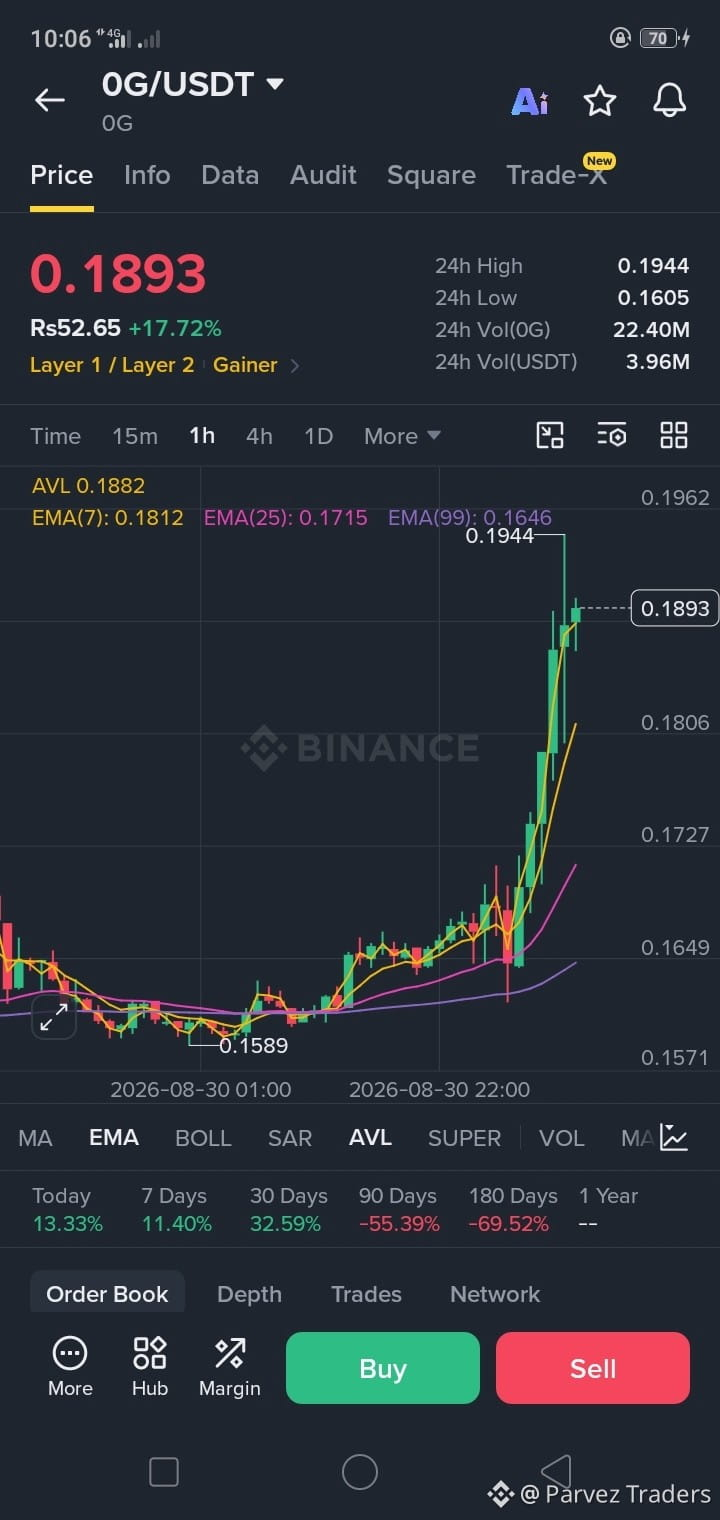Open the indicator chart settings icon
The width and height of the screenshot is (720, 1520).
[x=674, y=1137]
